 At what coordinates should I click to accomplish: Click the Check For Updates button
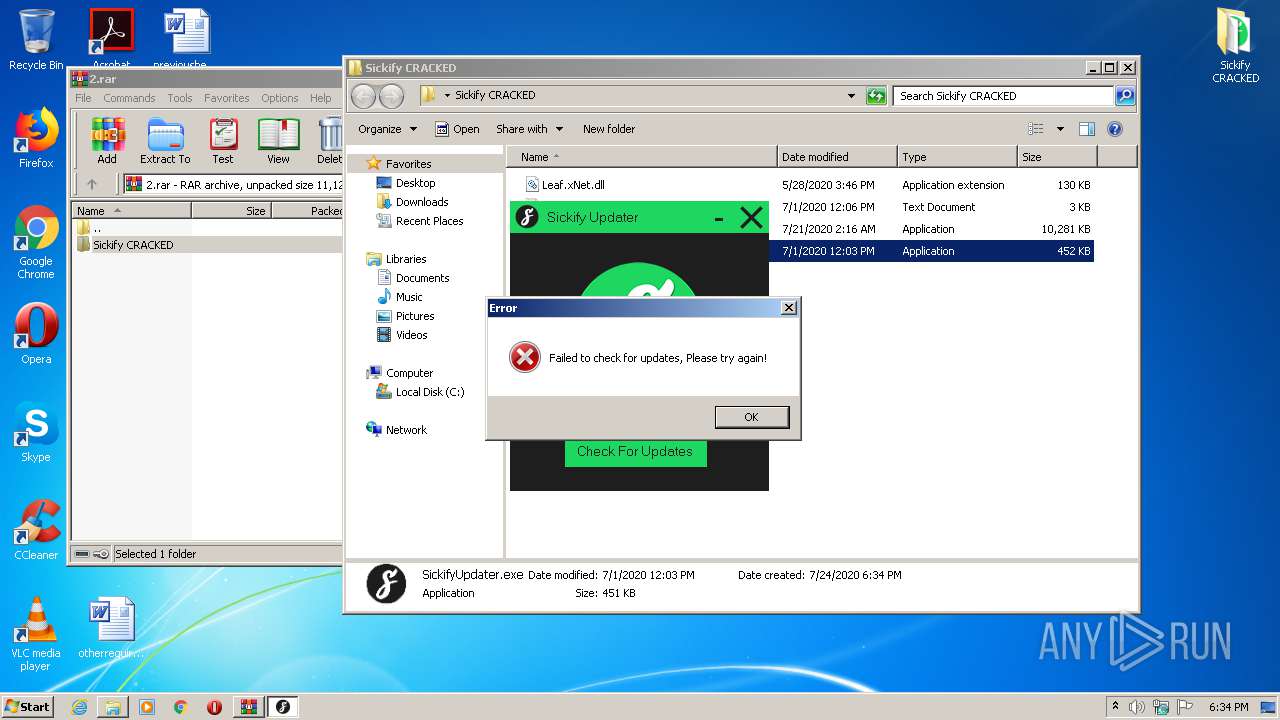pos(635,452)
